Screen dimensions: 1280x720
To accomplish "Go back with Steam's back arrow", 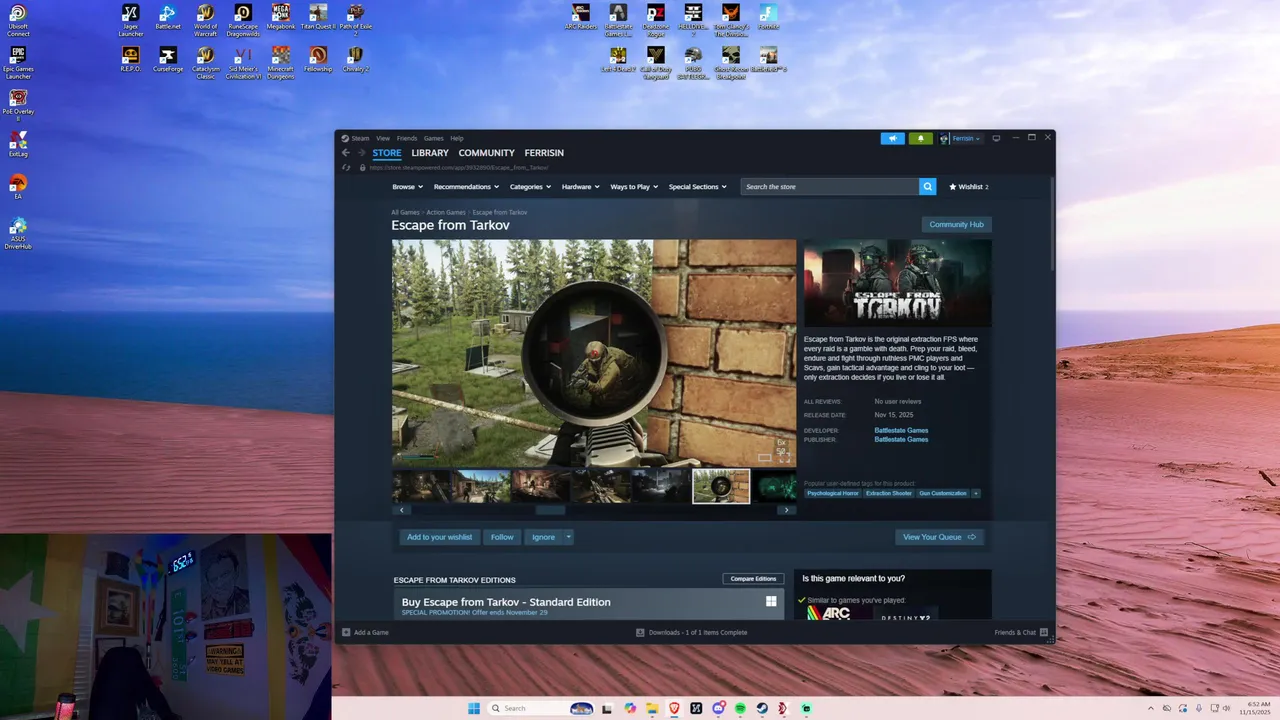I will click(346, 153).
